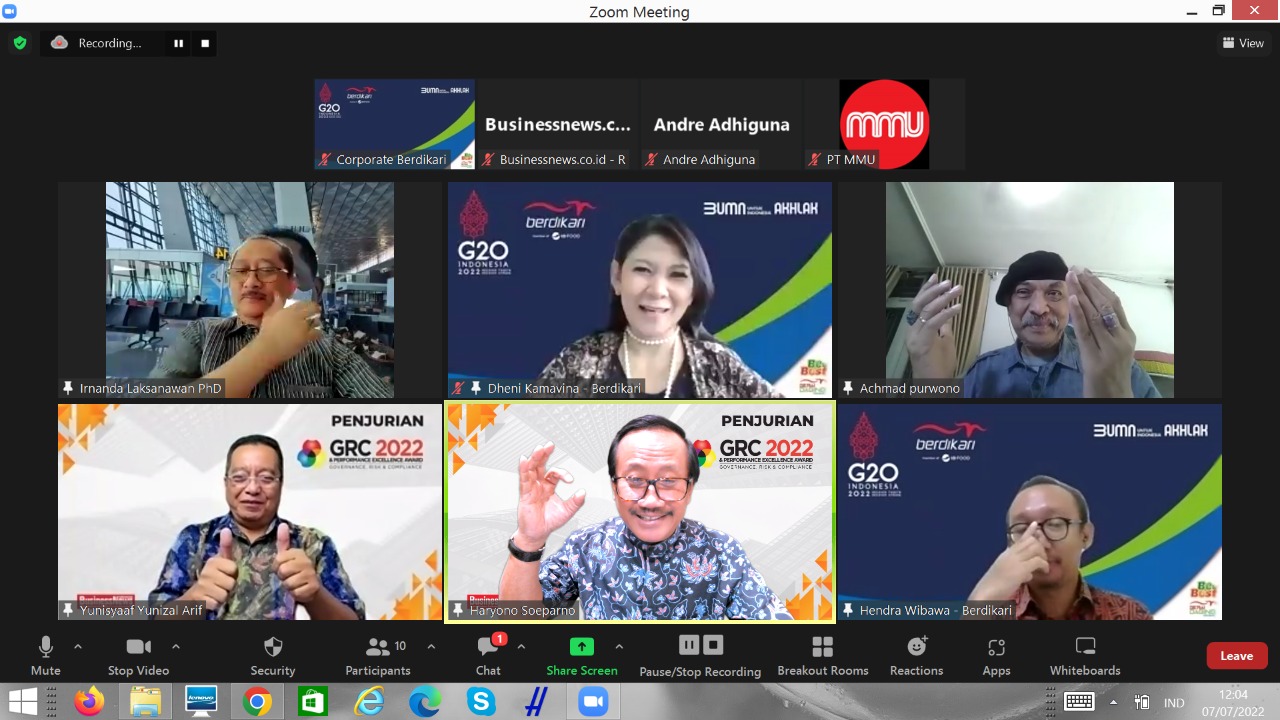Stop recording via the top-left indicator stop button
The image size is (1280, 720).
[205, 43]
